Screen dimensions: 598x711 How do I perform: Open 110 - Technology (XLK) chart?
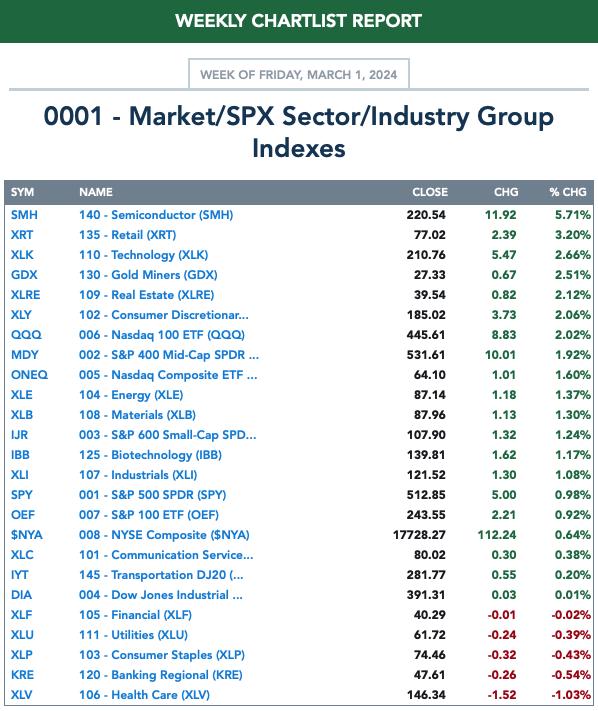[x=143, y=255]
